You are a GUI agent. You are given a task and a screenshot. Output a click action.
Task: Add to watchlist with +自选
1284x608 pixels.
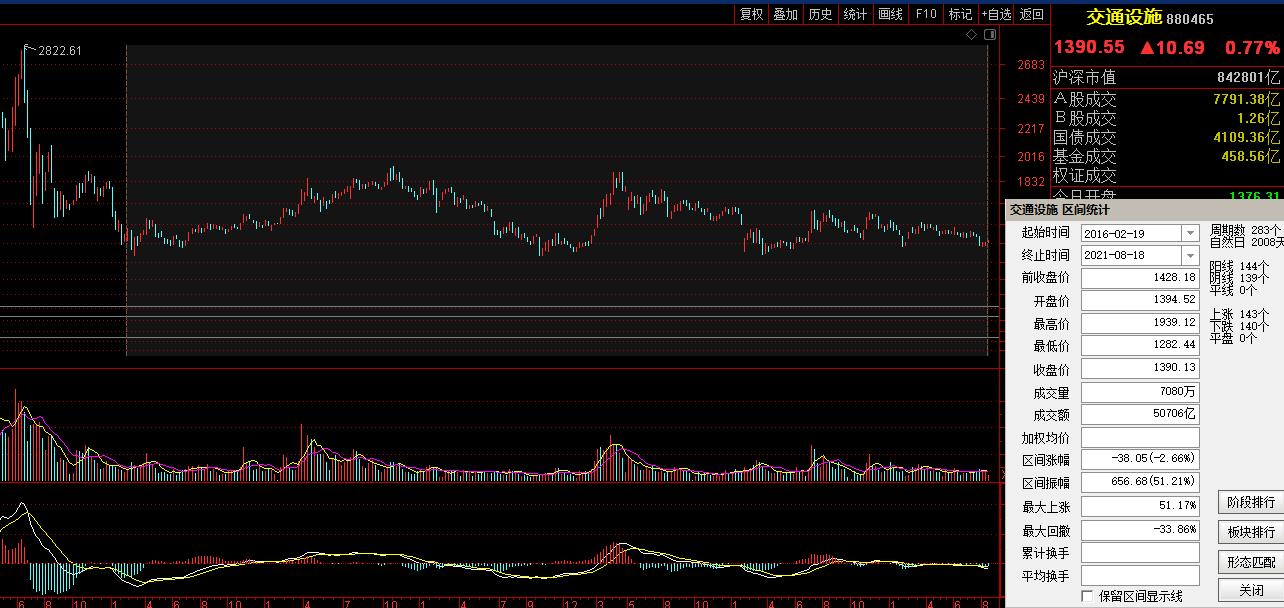tap(996, 14)
